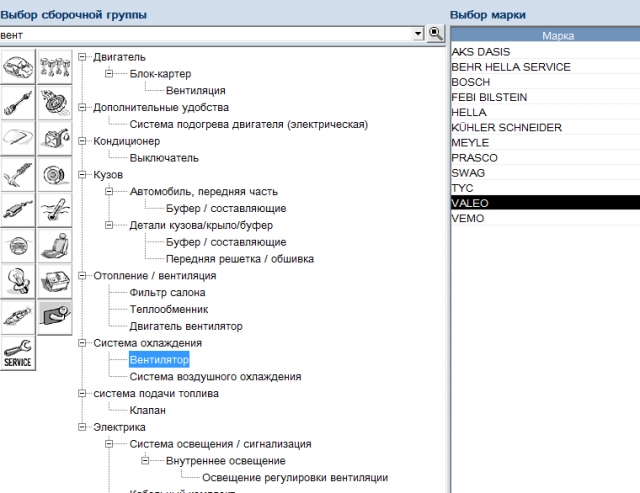Open the brake disc group icon
This screenshot has width=640, height=493.
point(55,174)
